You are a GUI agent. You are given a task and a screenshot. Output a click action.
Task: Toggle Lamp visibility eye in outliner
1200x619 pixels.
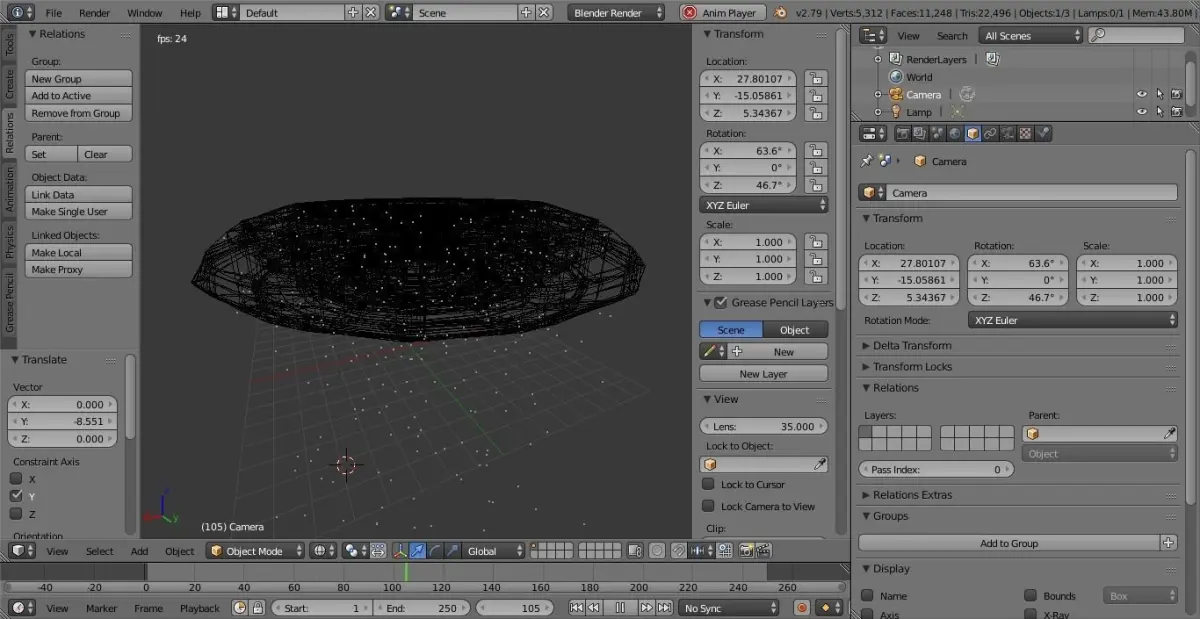(1141, 113)
